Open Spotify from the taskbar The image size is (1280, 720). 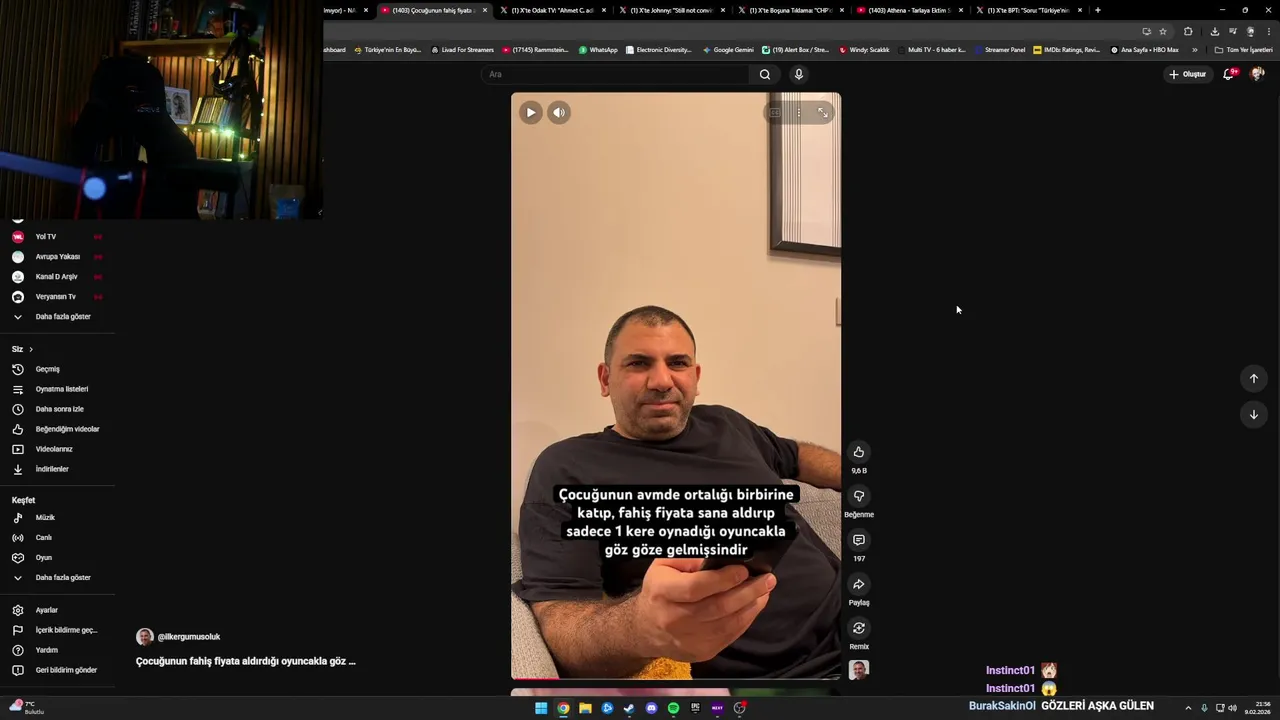click(x=673, y=708)
